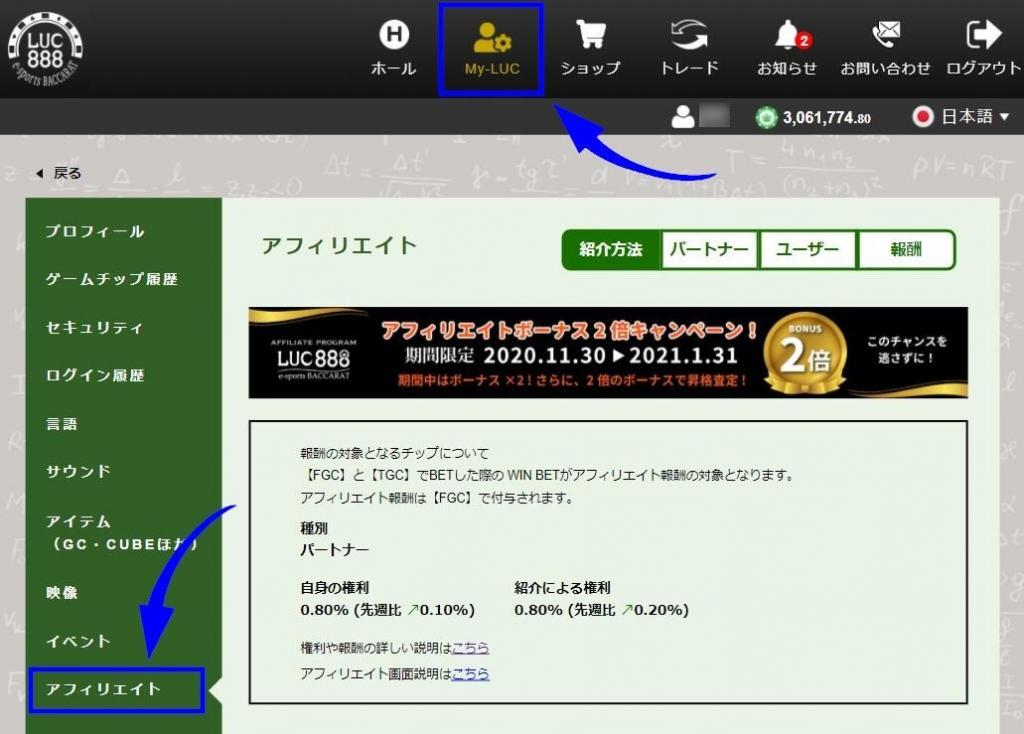Select the 紹介方法 tab
Viewport: 1024px width, 734px height.
[x=611, y=249]
